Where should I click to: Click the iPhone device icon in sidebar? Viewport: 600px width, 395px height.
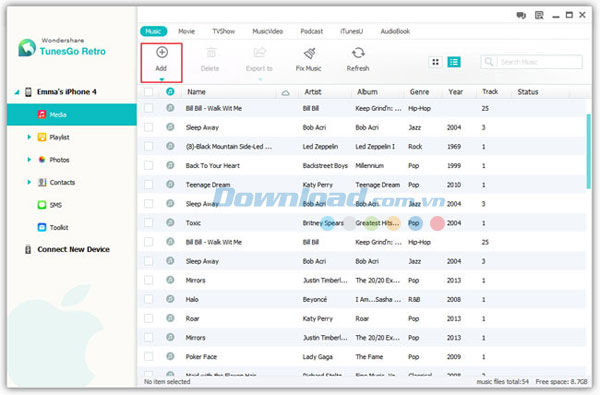click(28, 92)
